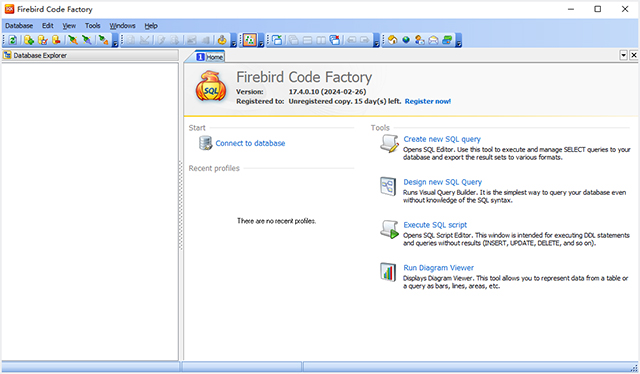The image size is (640, 374).
Task: Maximize the Firebird Code Factory window
Action: [x=598, y=9]
